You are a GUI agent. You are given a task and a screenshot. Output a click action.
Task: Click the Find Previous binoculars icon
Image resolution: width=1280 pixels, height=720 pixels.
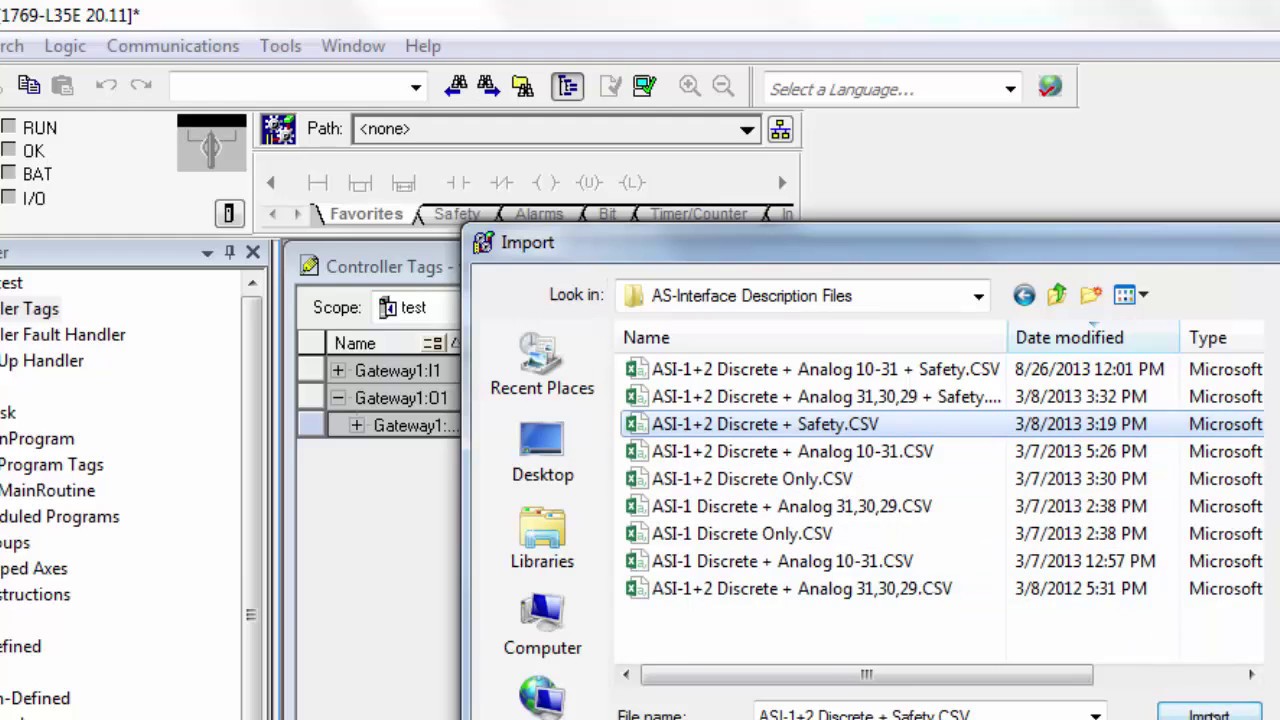point(456,86)
